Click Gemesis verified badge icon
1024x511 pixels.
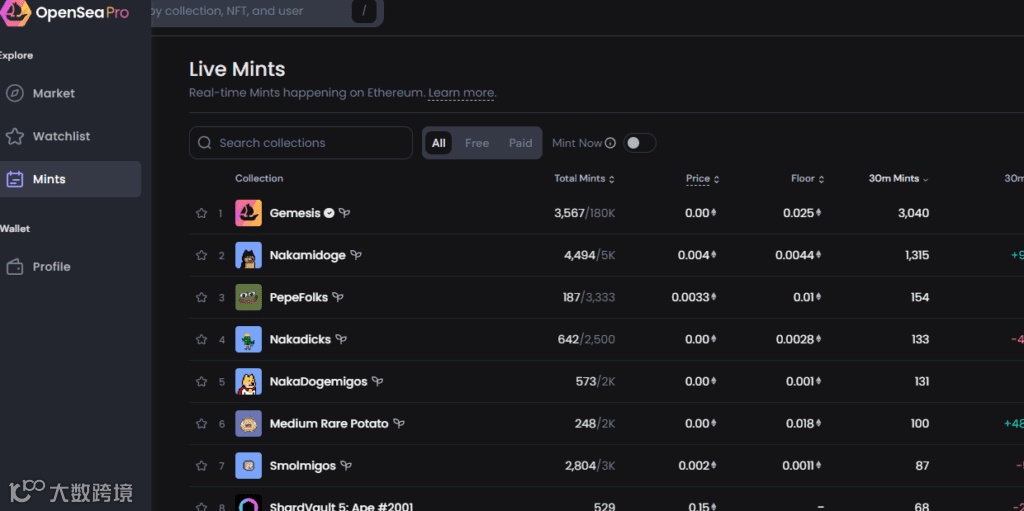(x=329, y=213)
